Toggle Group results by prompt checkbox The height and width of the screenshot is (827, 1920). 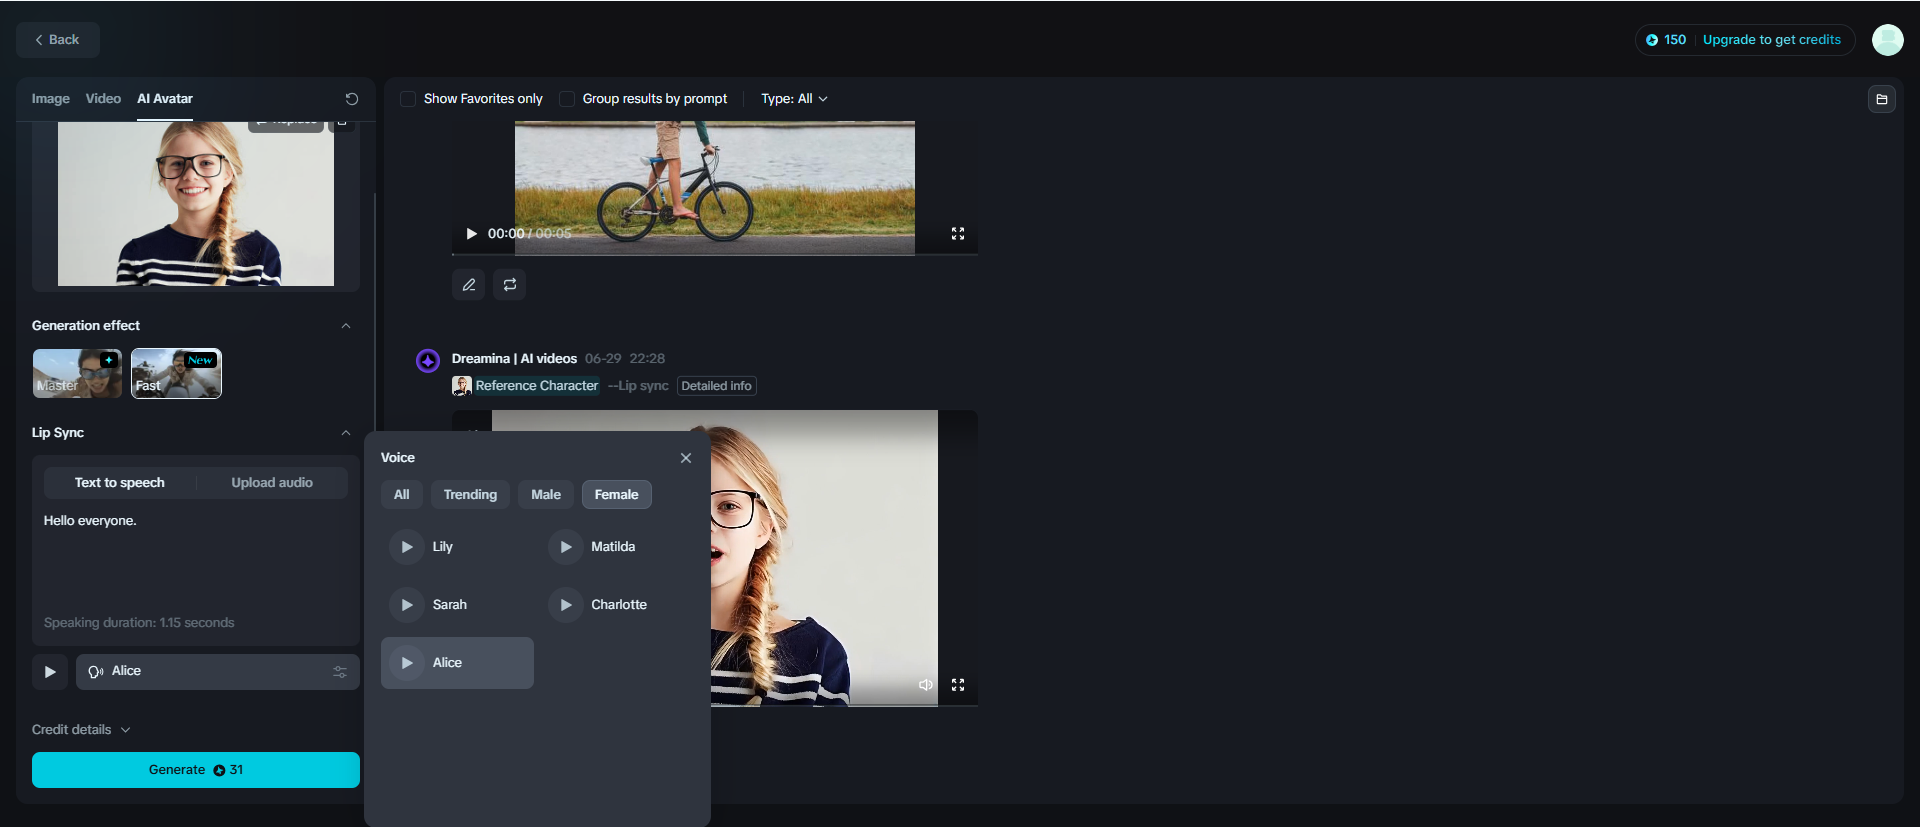567,99
